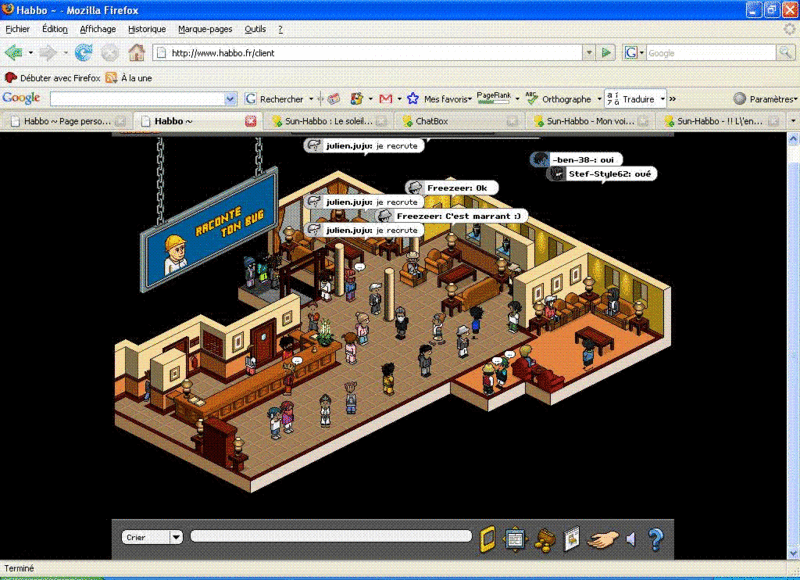The image size is (800, 580).
Task: Open the Gmail icon in Google Toolbar
Action: click(386, 99)
